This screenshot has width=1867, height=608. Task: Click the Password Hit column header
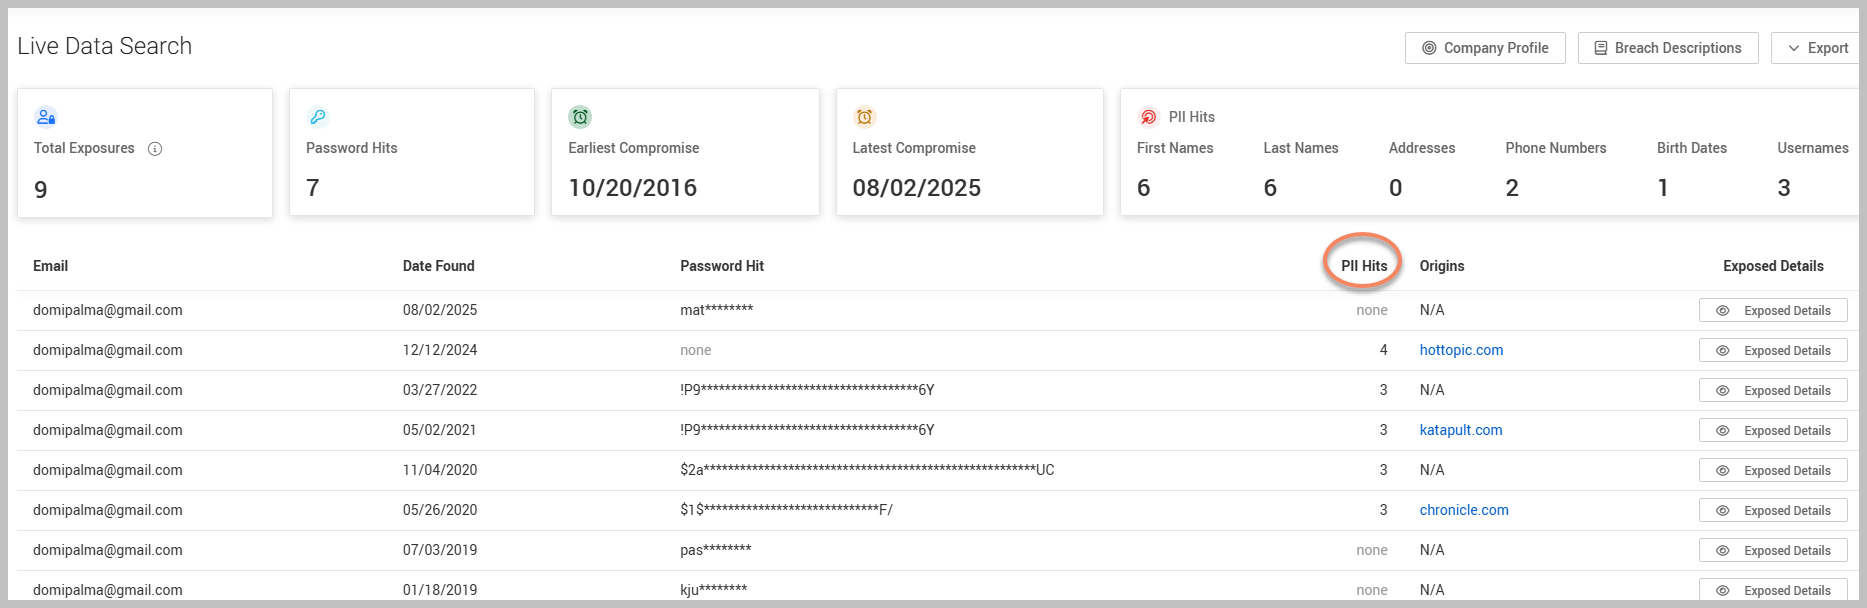(x=721, y=266)
